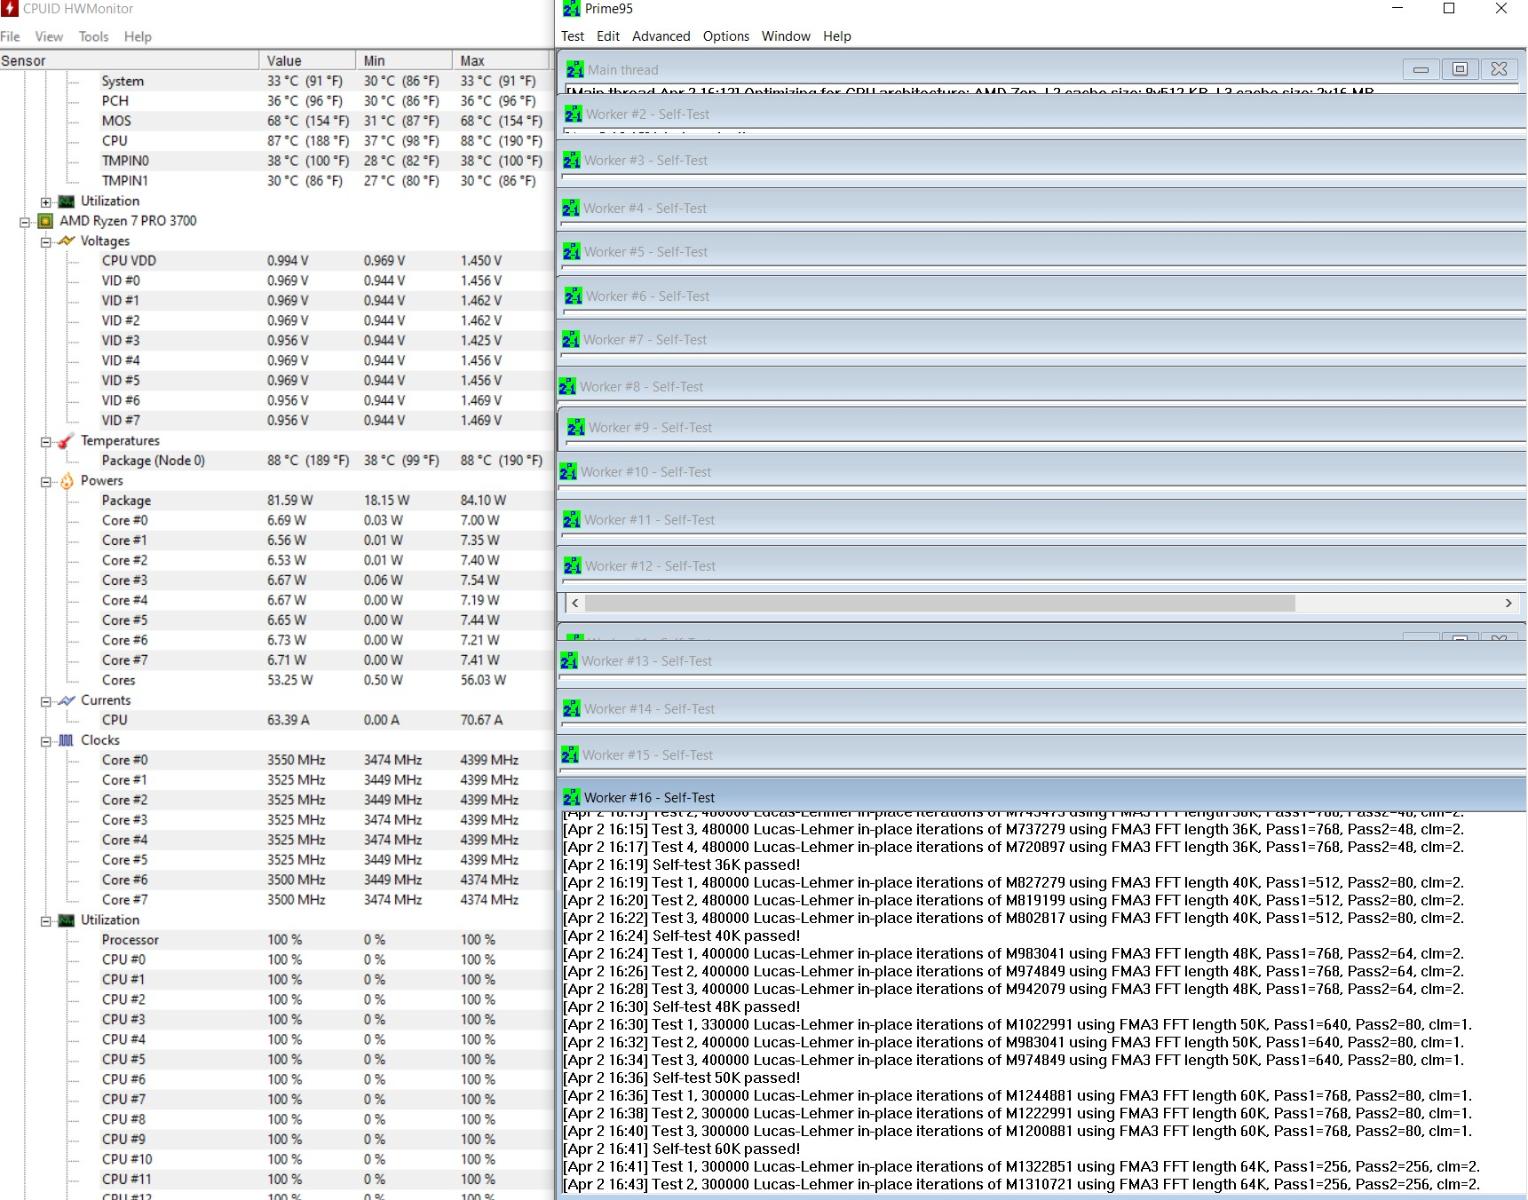Viewport: 1528px width, 1200px height.
Task: Collapse the Currents section
Action: pyautogui.click(x=46, y=701)
